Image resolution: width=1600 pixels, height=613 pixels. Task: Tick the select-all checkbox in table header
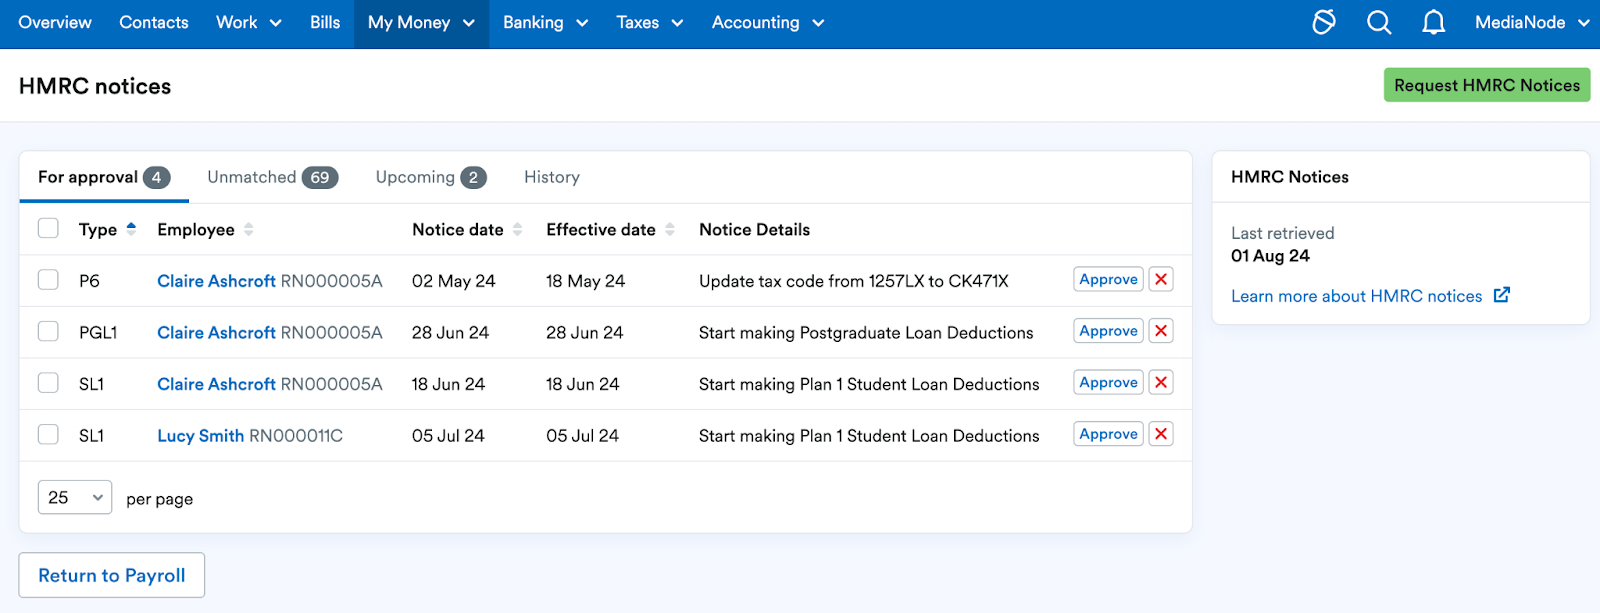click(48, 228)
